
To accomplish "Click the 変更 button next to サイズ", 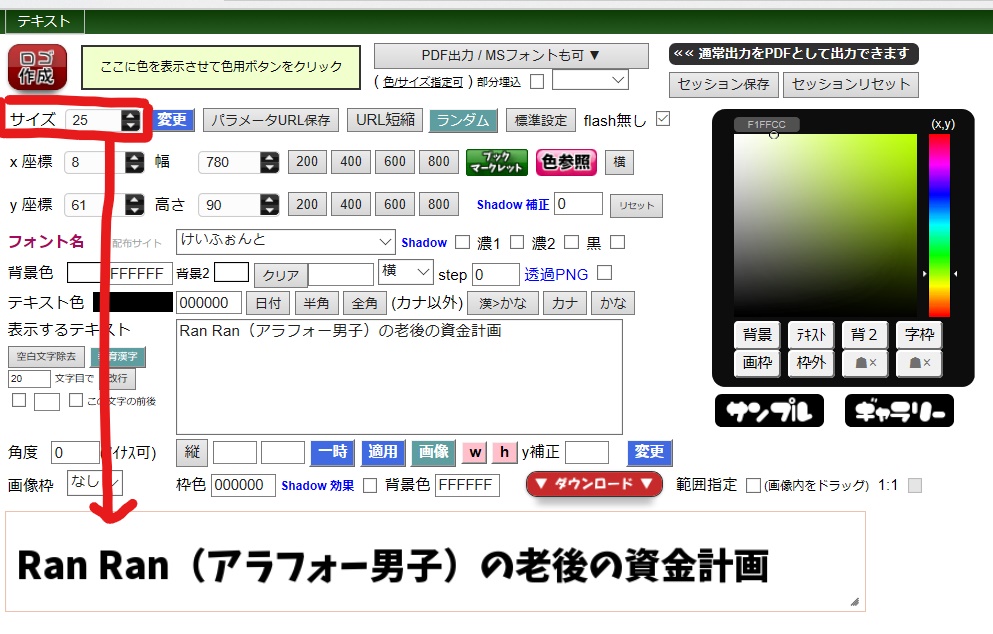I will [172, 120].
